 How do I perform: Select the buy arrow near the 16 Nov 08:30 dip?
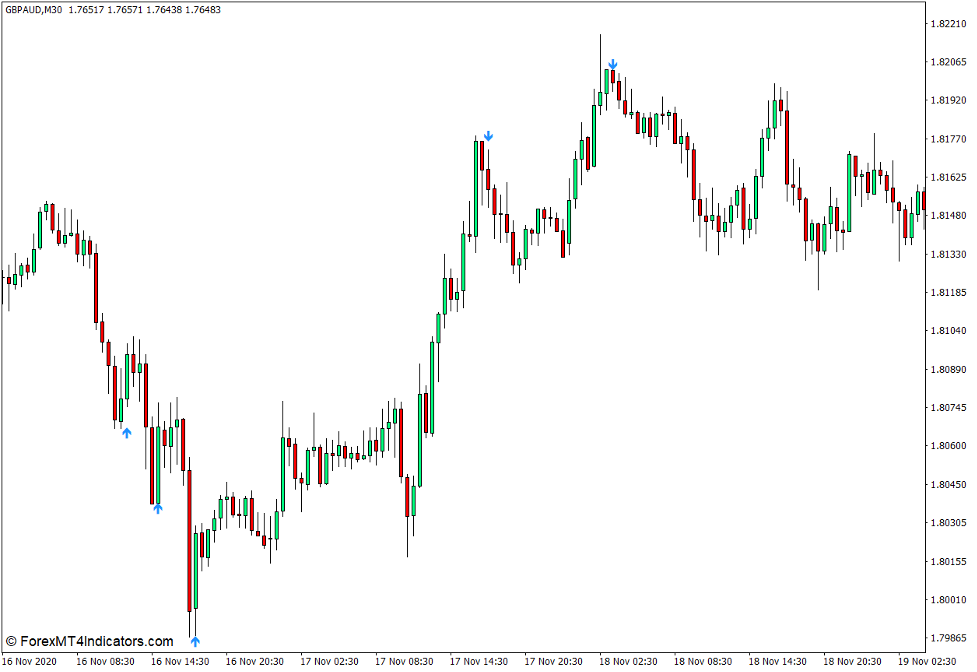127,432
